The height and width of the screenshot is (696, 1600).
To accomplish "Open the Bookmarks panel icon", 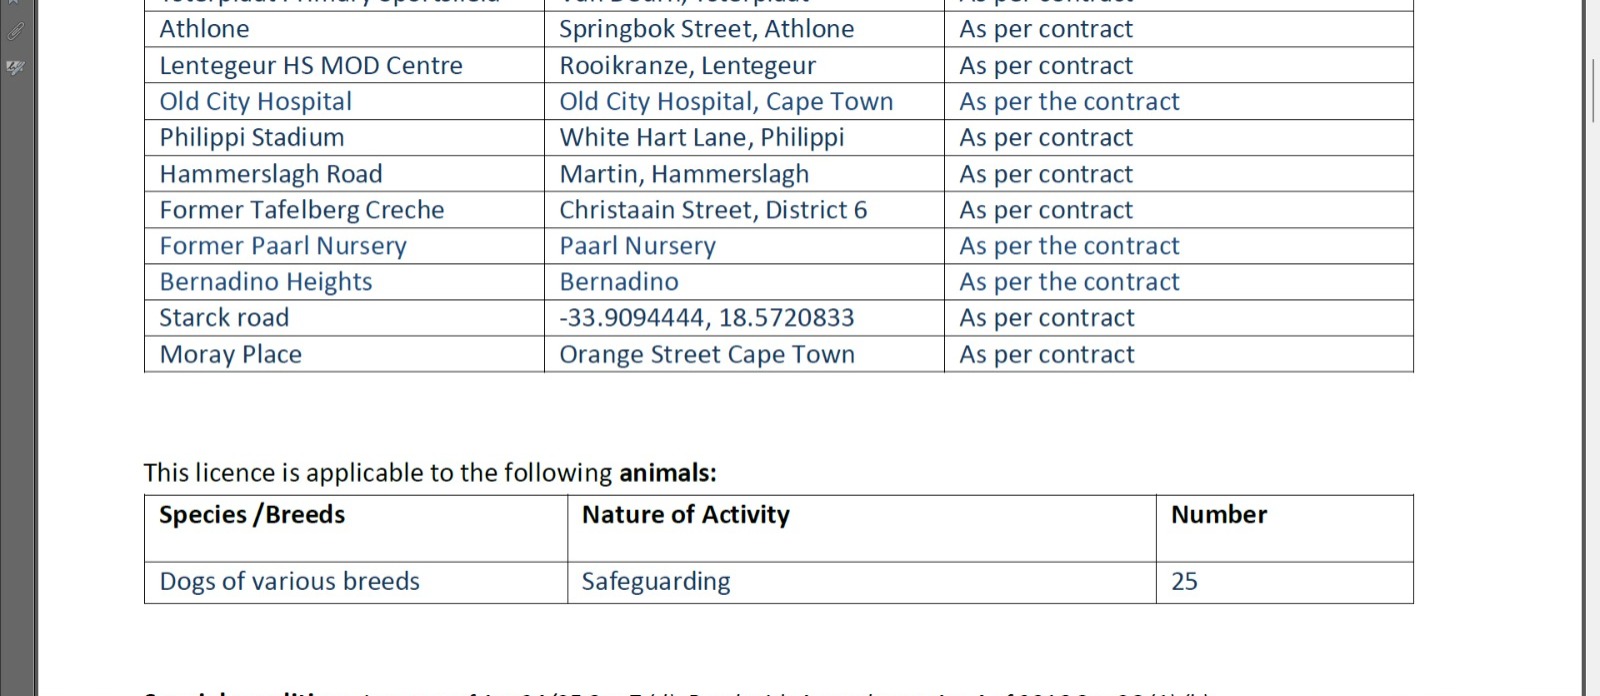I will point(15,2).
